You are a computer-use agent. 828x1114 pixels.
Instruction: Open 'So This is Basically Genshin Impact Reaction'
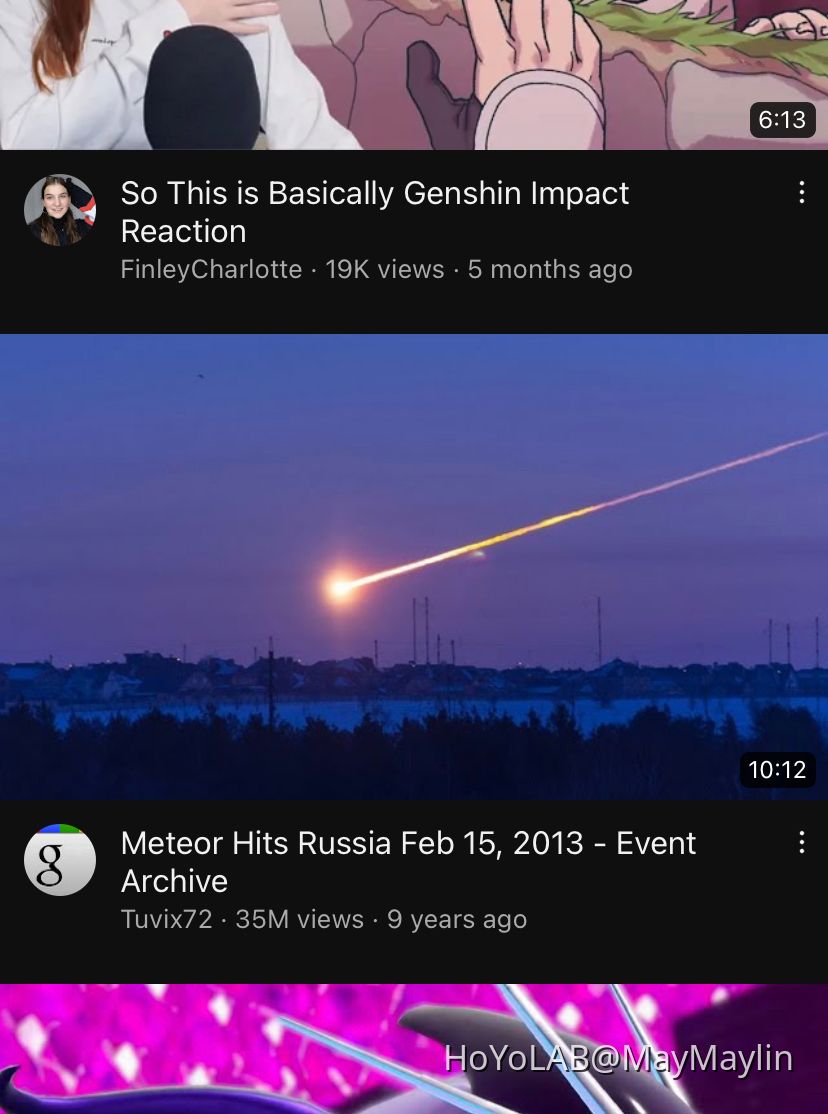point(375,210)
